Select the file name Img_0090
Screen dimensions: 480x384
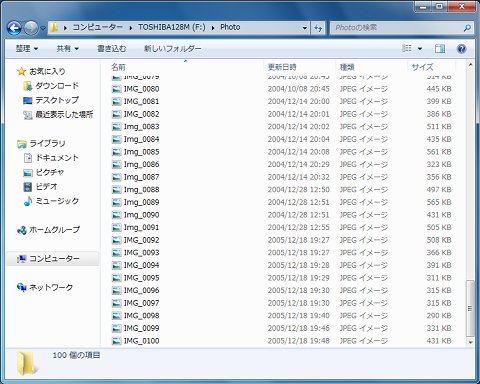pos(142,215)
